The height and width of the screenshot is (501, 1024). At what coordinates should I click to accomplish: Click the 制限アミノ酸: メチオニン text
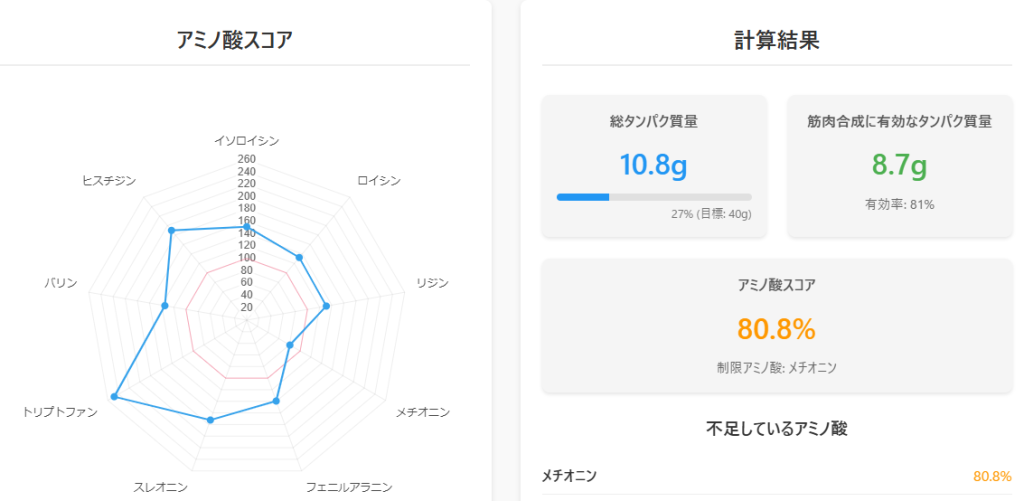[x=776, y=367]
